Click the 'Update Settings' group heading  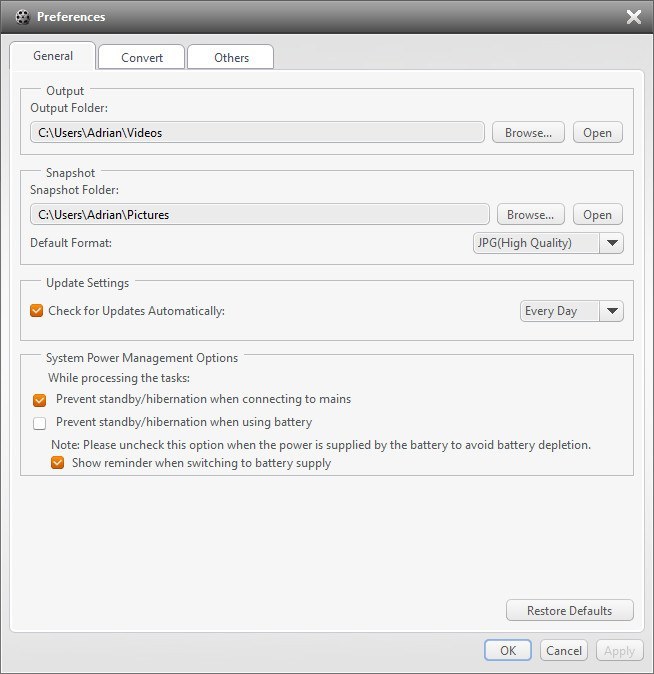[87, 283]
